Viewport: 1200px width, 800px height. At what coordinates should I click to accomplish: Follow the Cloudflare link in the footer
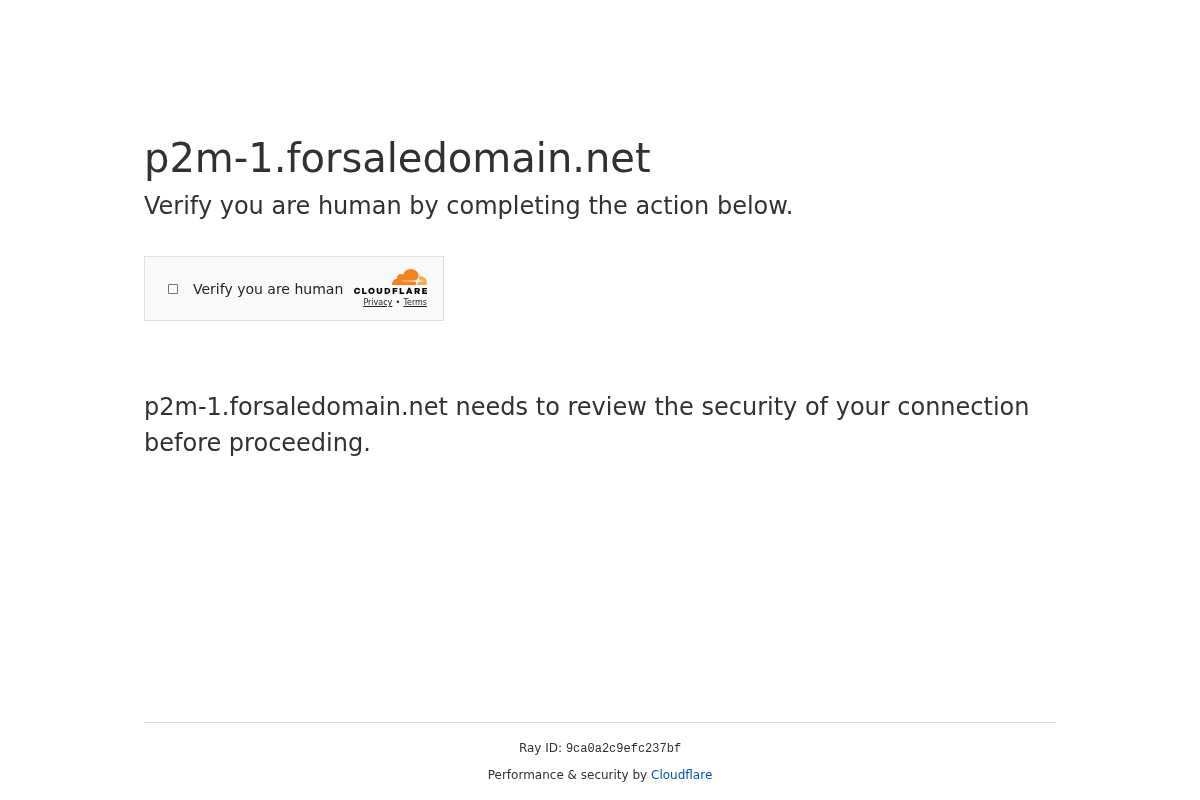681,775
